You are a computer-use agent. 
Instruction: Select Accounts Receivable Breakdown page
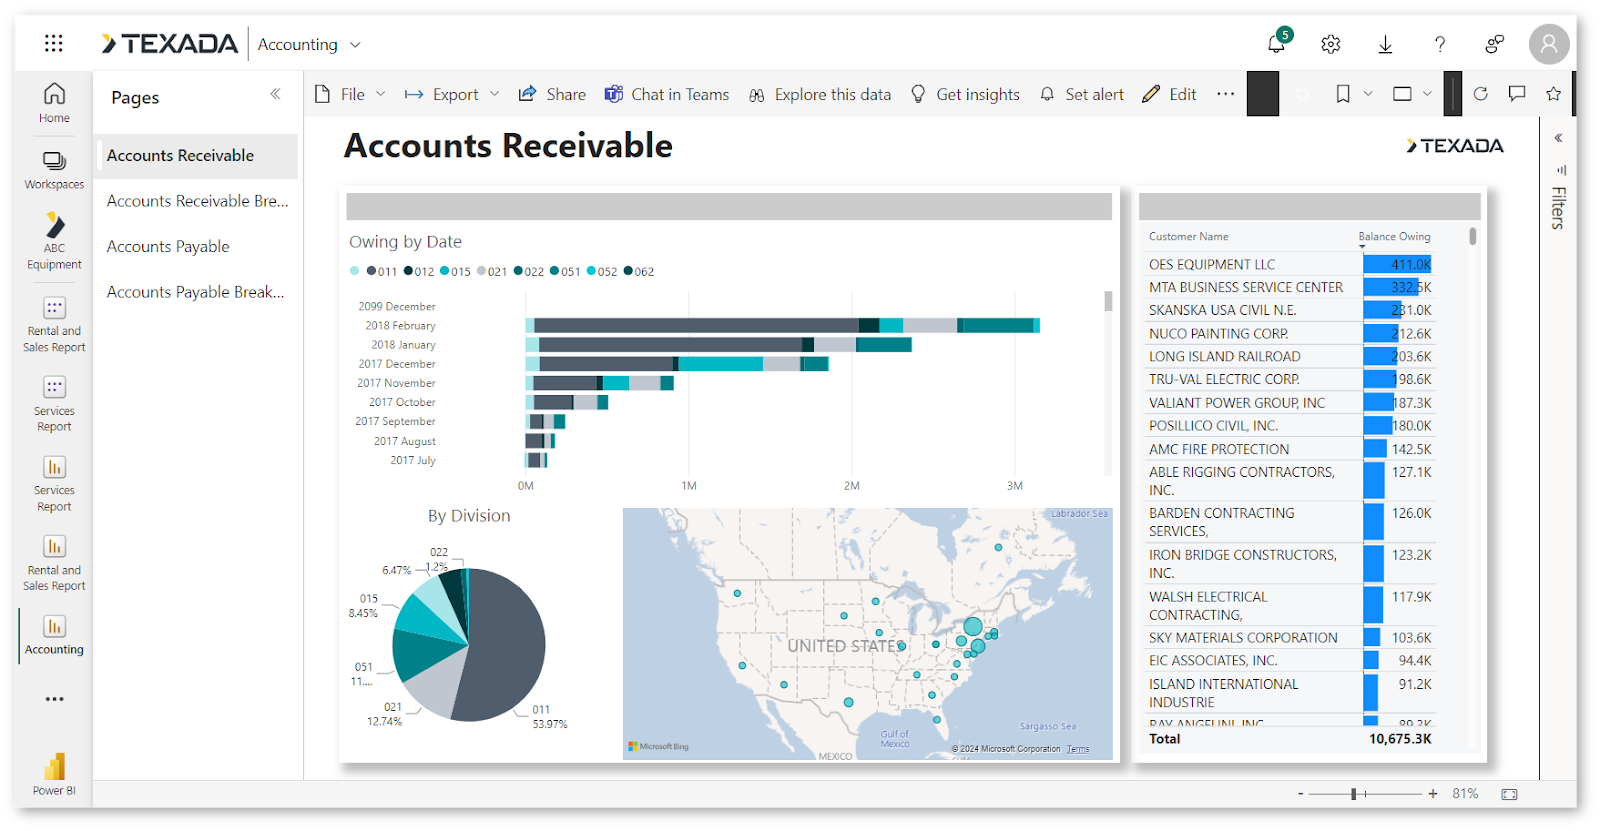pyautogui.click(x=198, y=201)
